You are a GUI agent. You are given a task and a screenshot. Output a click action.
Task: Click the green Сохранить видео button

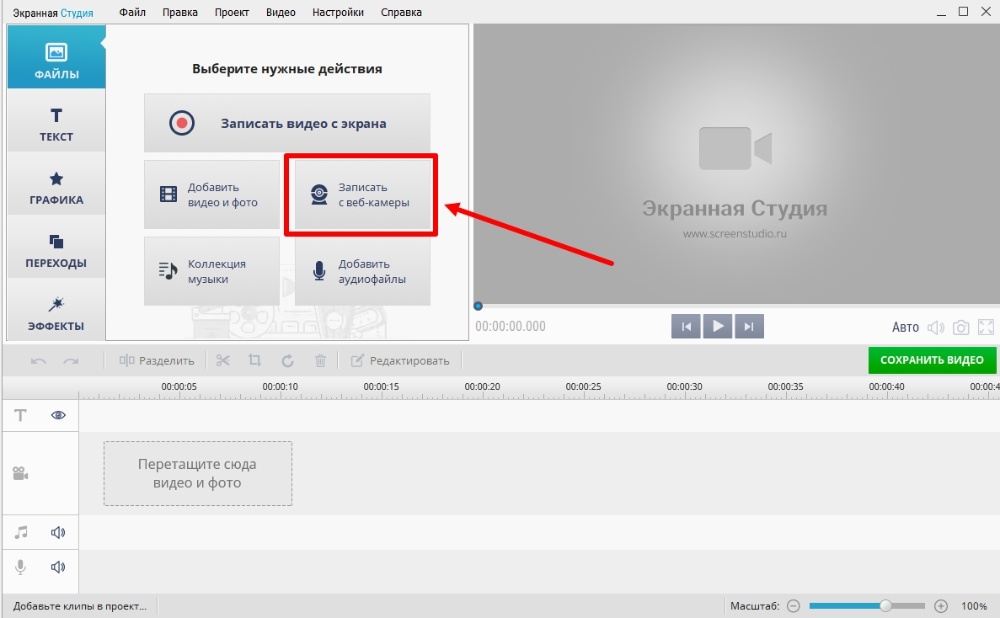tap(931, 360)
